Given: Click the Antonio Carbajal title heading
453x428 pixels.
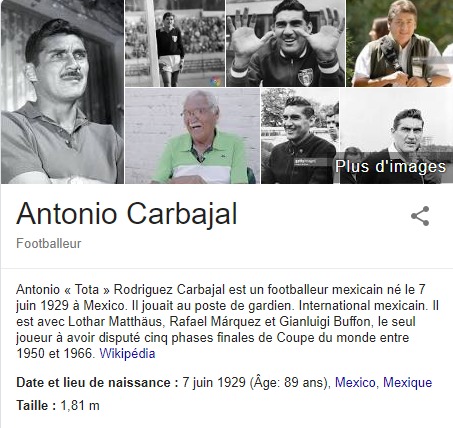Looking at the screenshot, I should (127, 214).
